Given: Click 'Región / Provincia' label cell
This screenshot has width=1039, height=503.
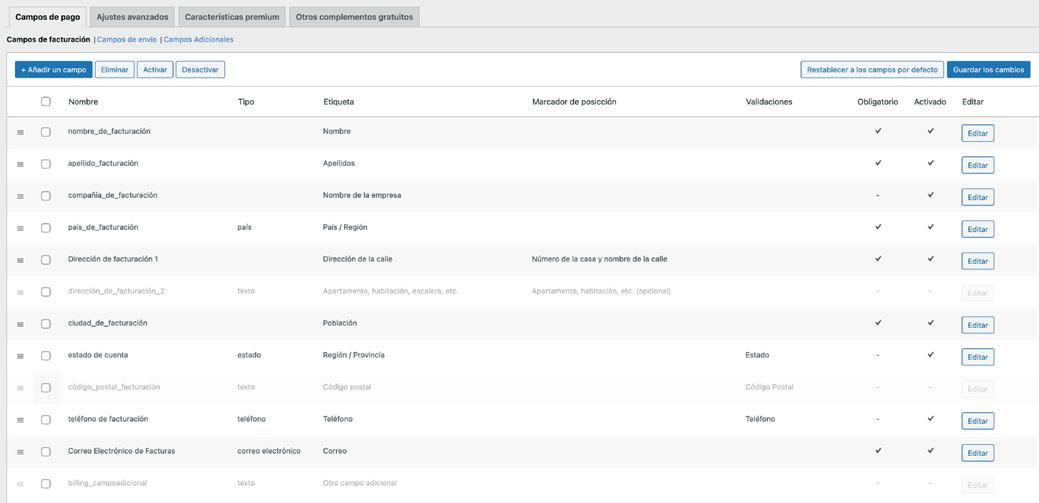Looking at the screenshot, I should click(353, 355).
